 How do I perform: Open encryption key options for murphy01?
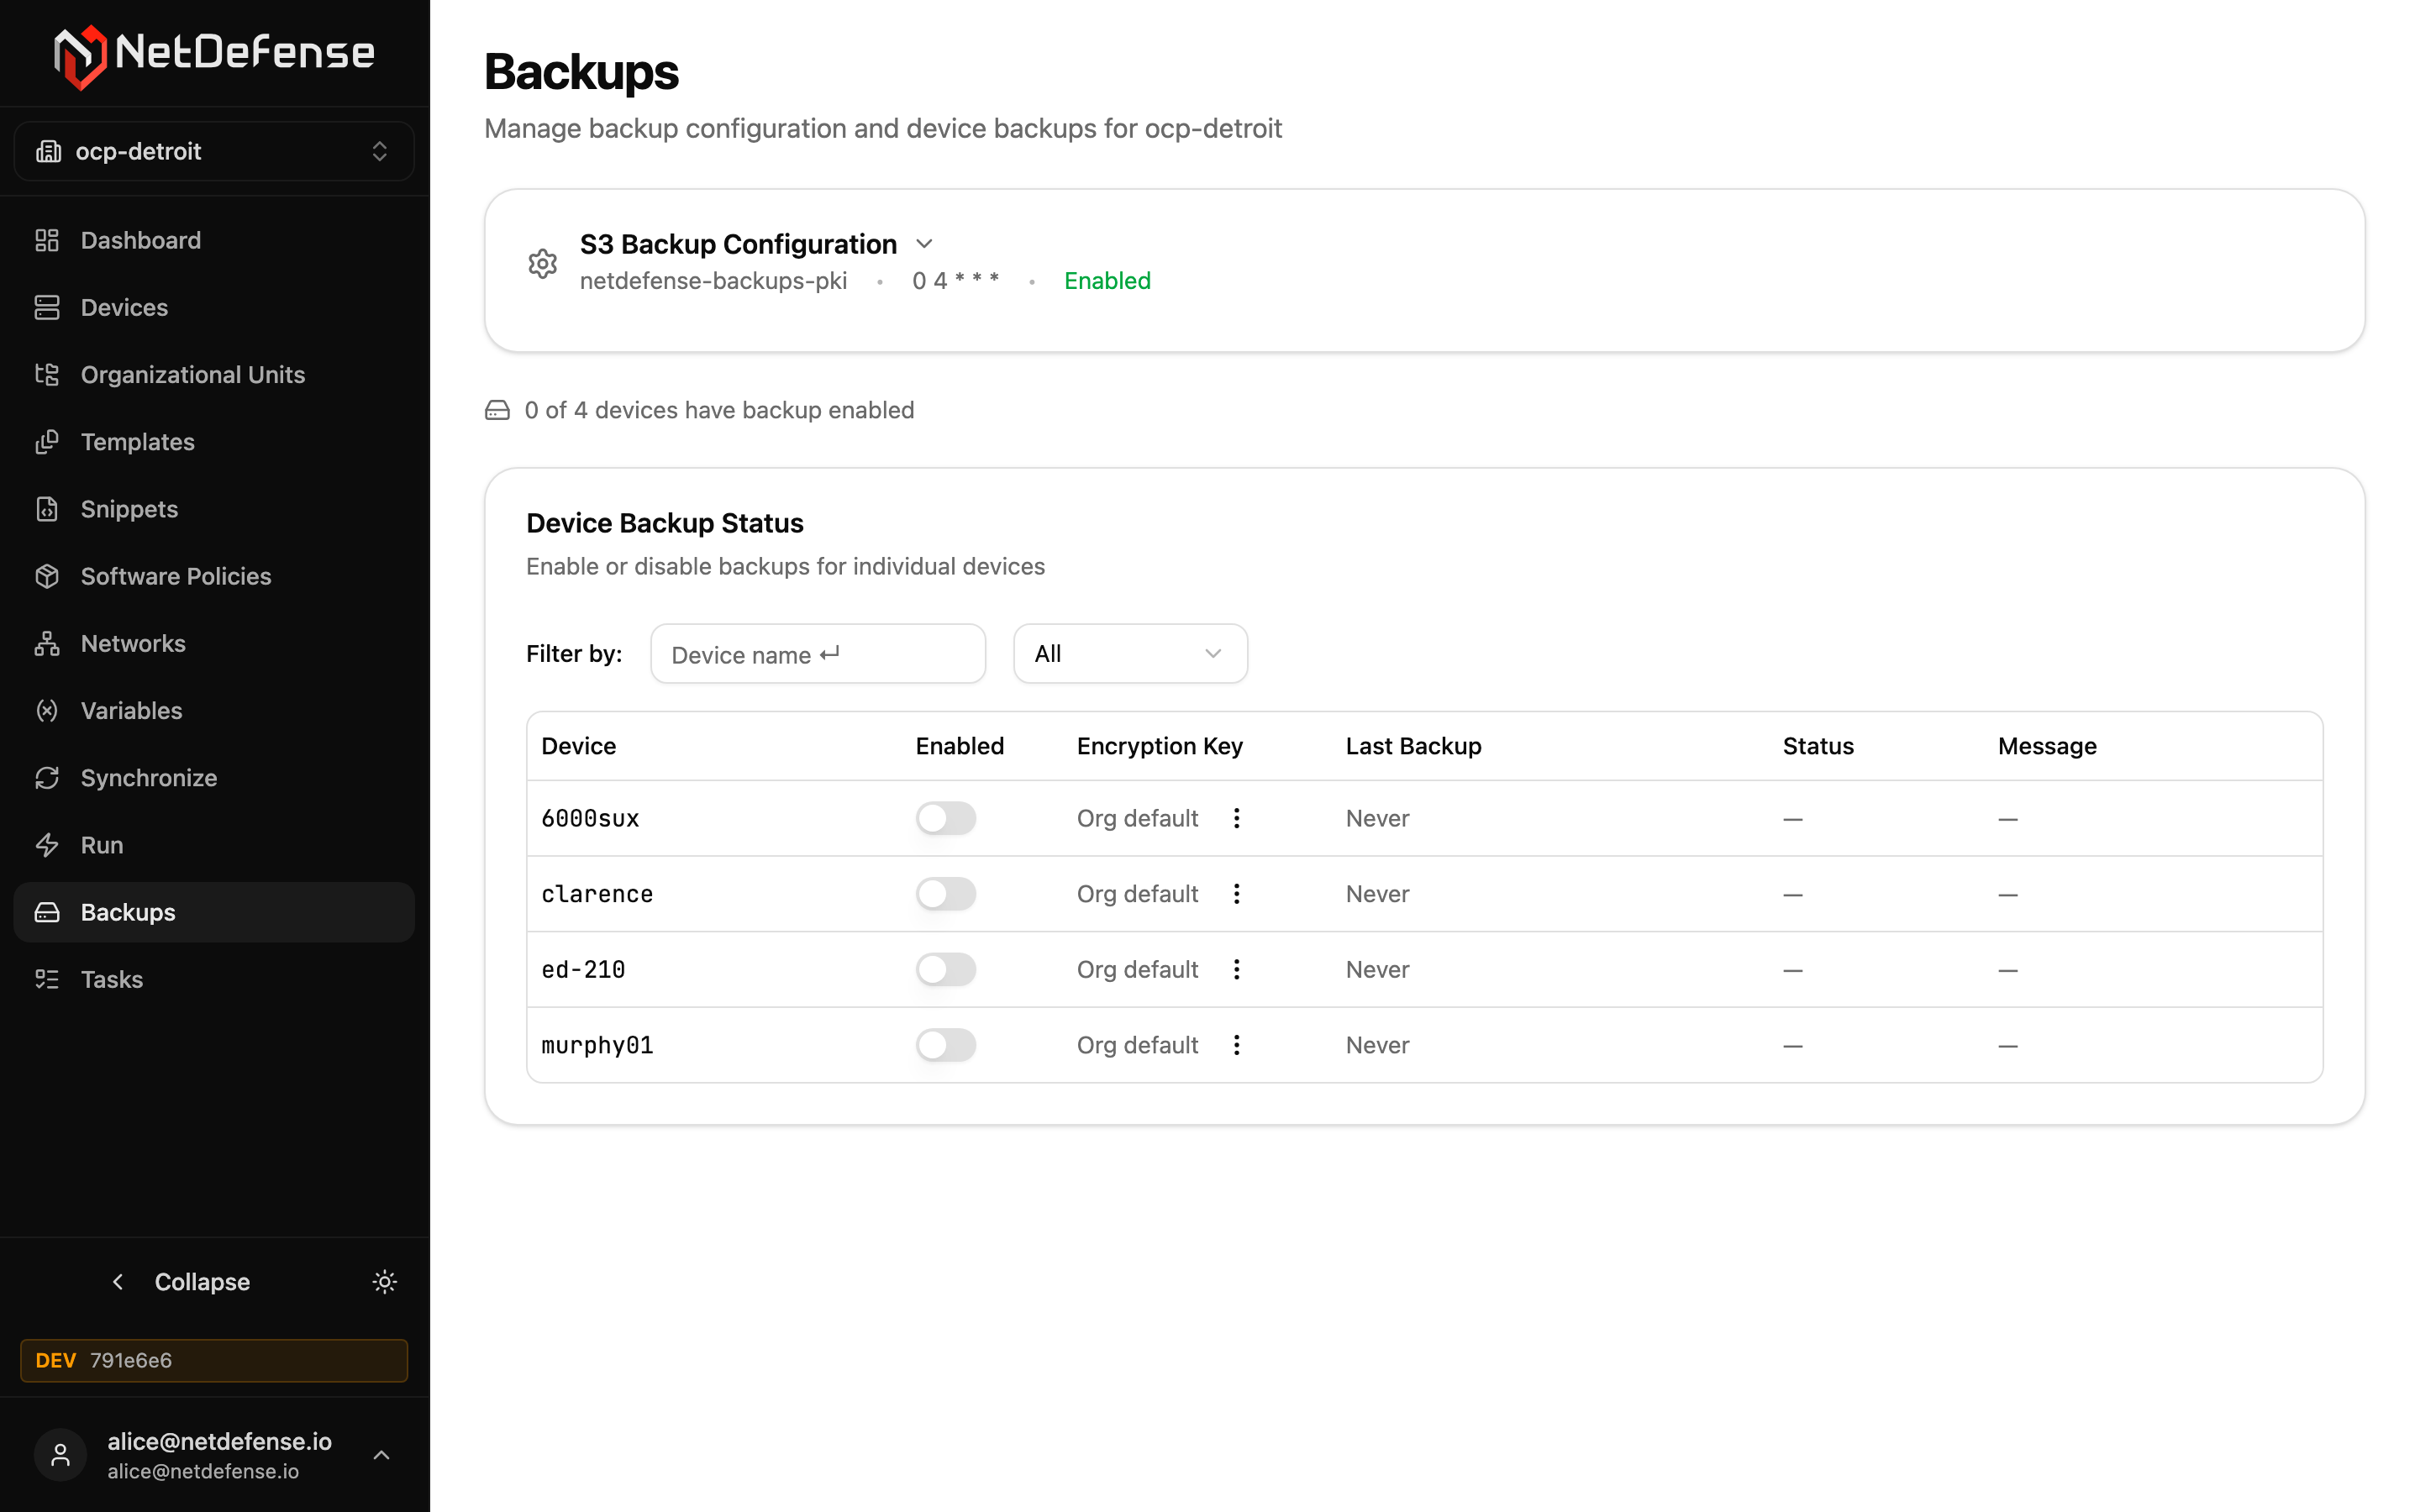pos(1237,1045)
